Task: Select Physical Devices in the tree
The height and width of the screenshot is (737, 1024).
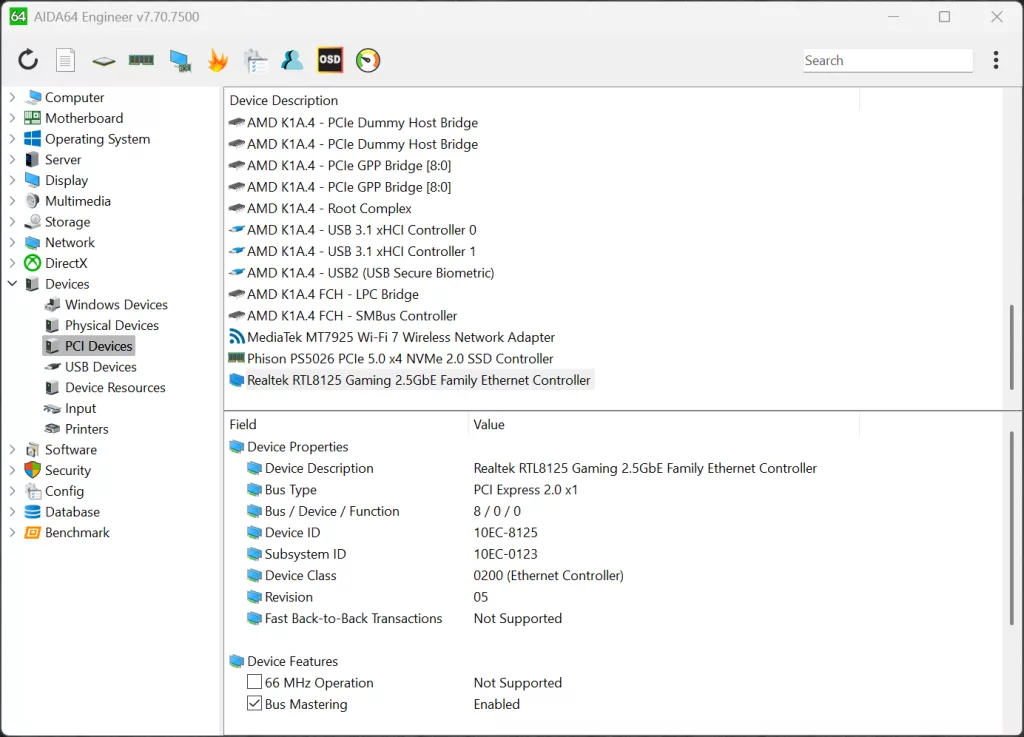Action: click(112, 325)
